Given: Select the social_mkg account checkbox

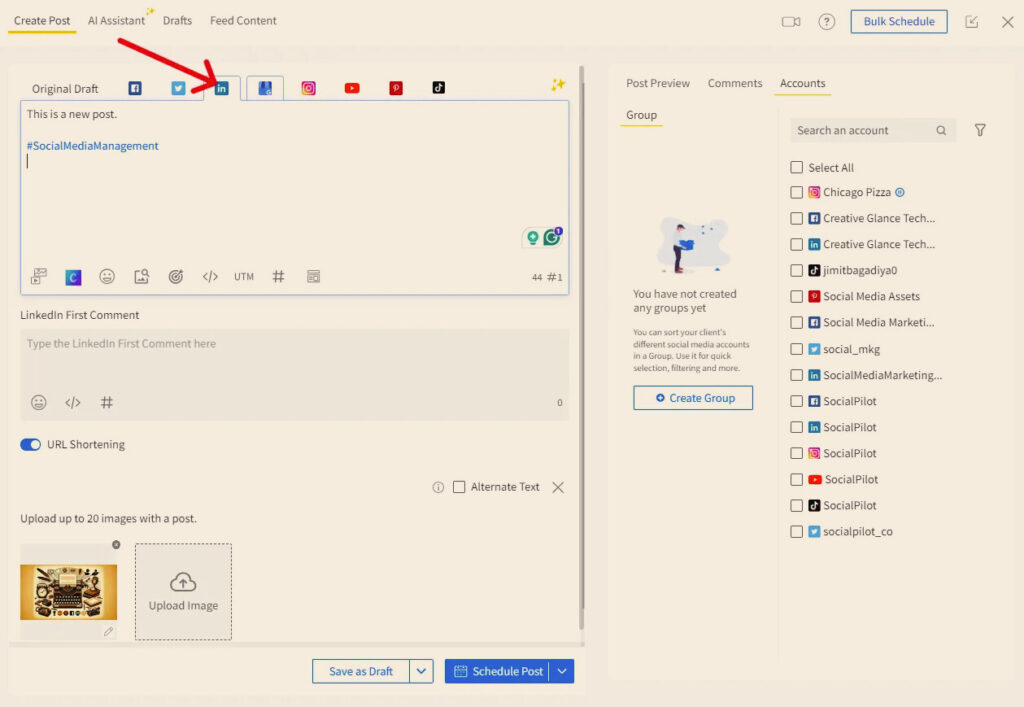Looking at the screenshot, I should click(796, 349).
